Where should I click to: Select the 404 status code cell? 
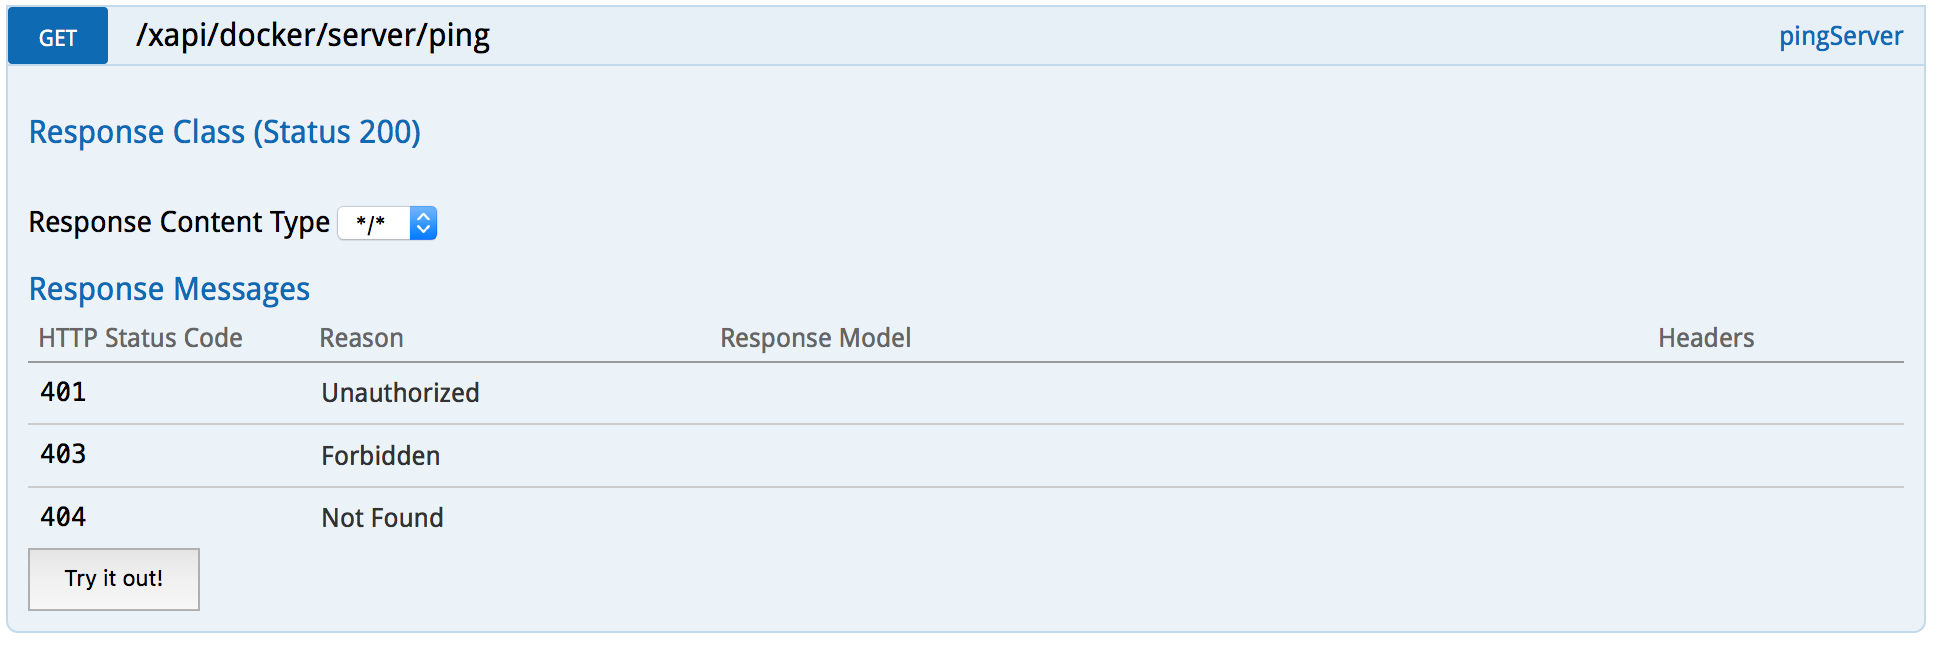pyautogui.click(x=63, y=517)
